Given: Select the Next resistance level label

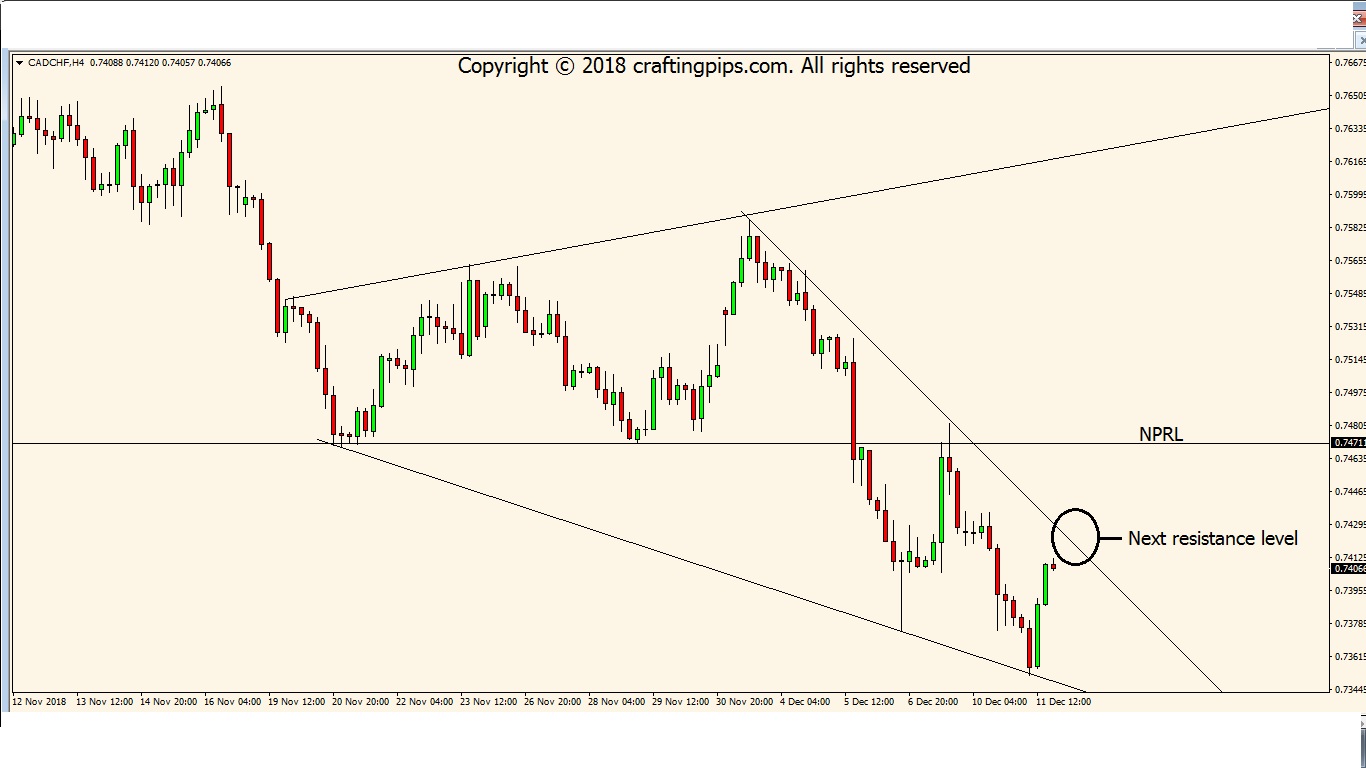Looking at the screenshot, I should tap(1213, 538).
